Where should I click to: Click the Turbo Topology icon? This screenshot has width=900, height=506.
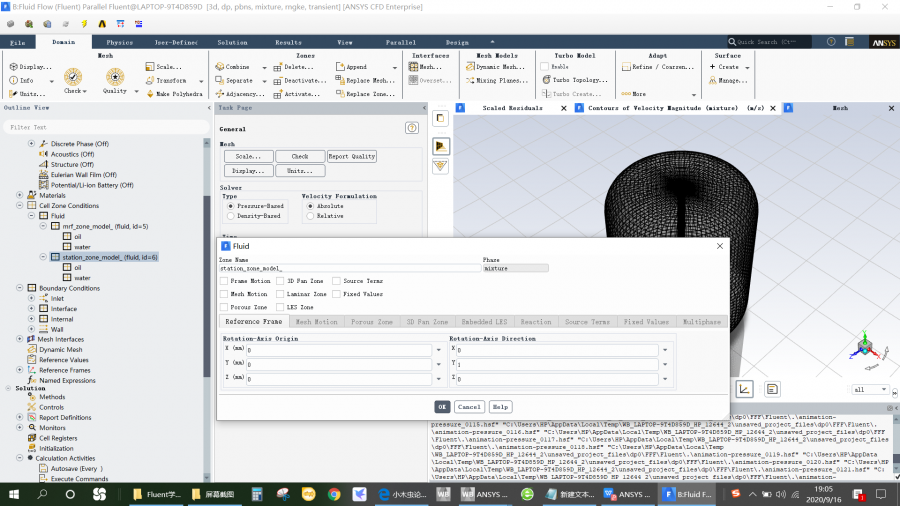pos(546,80)
